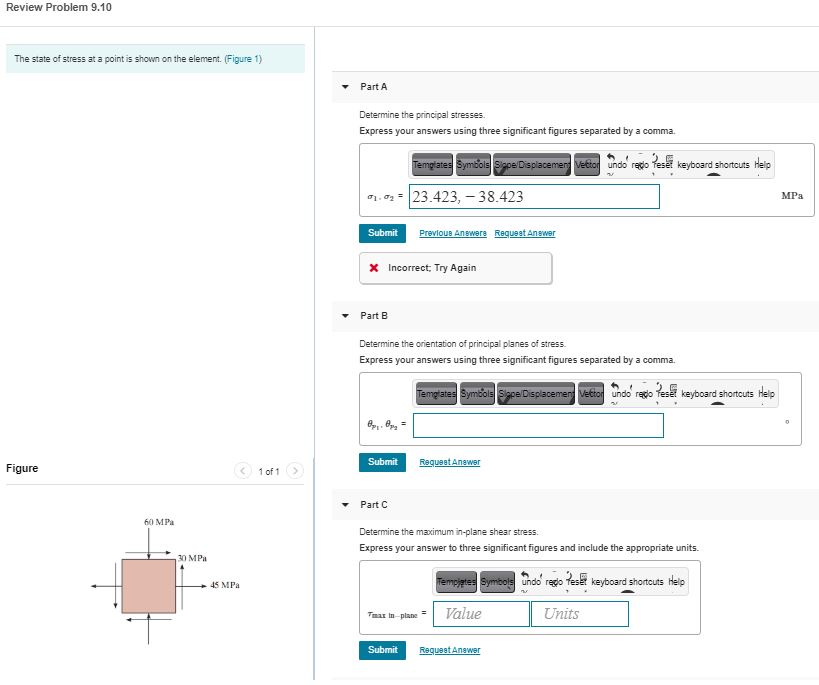Redo in Part B toolbar

[x=646, y=393]
